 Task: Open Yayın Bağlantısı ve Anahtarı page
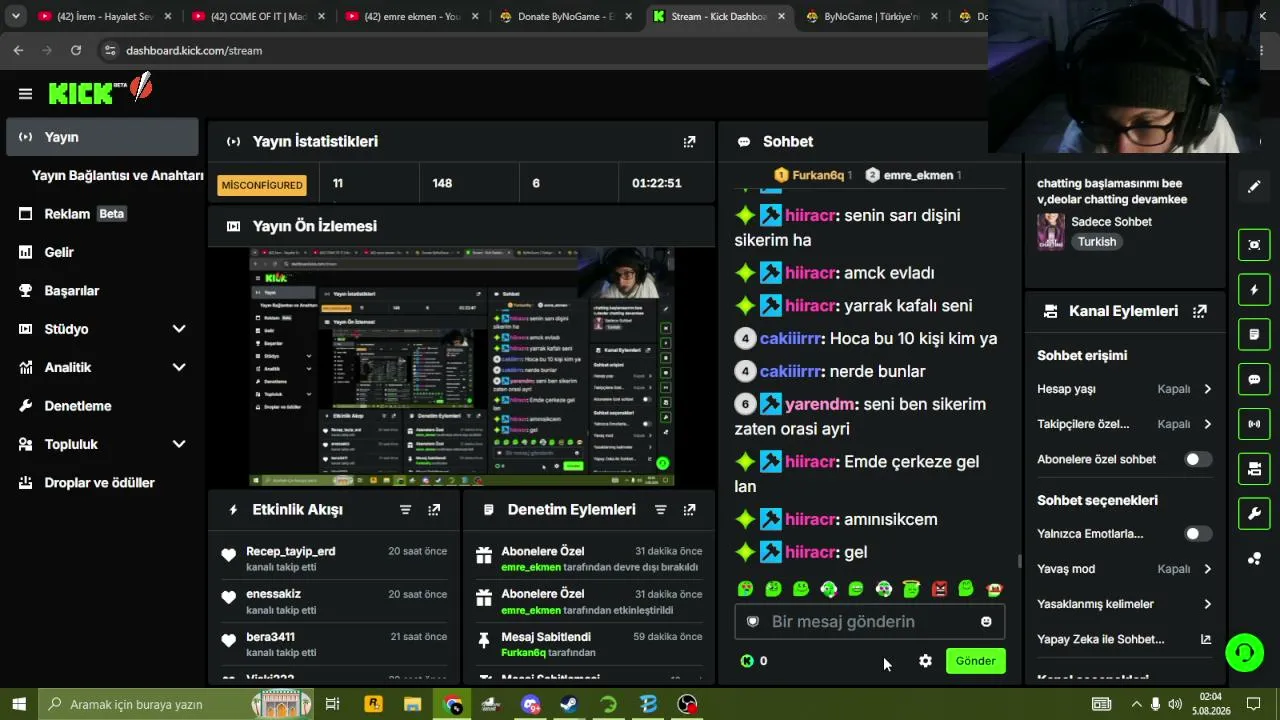(118, 176)
